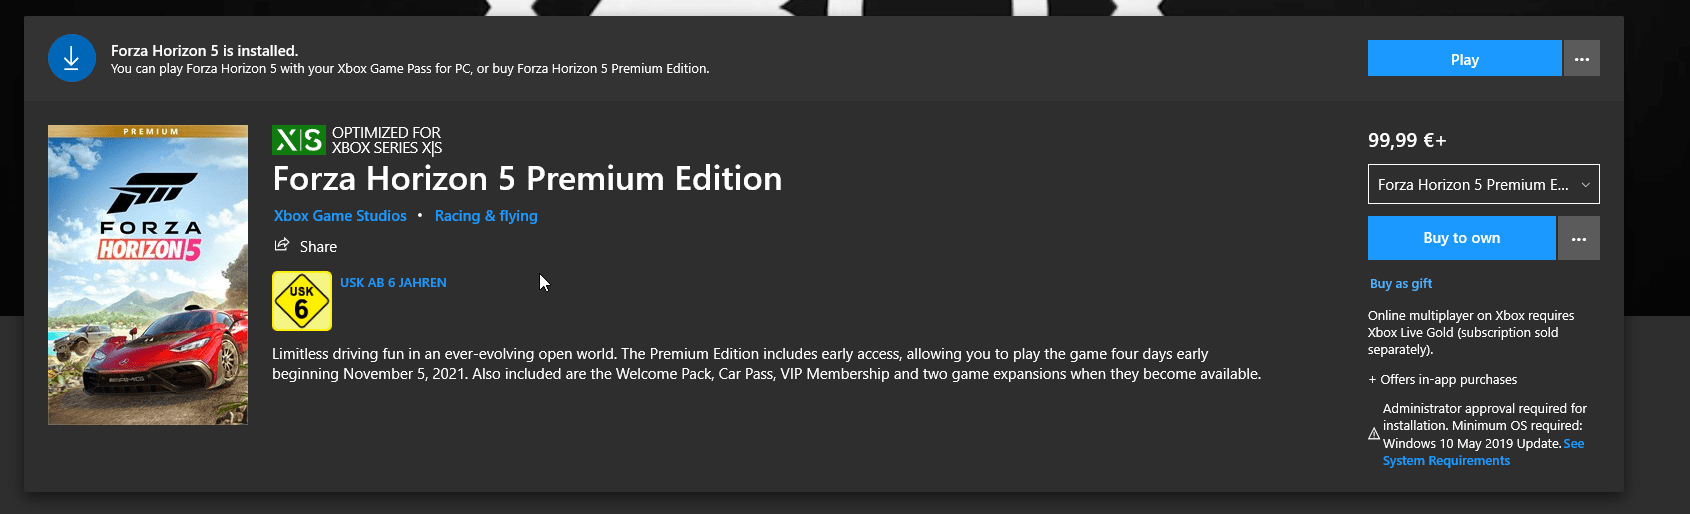Open the USK AB 6 JAHREN rating link
This screenshot has height=514, width=1690.
pyautogui.click(x=393, y=283)
